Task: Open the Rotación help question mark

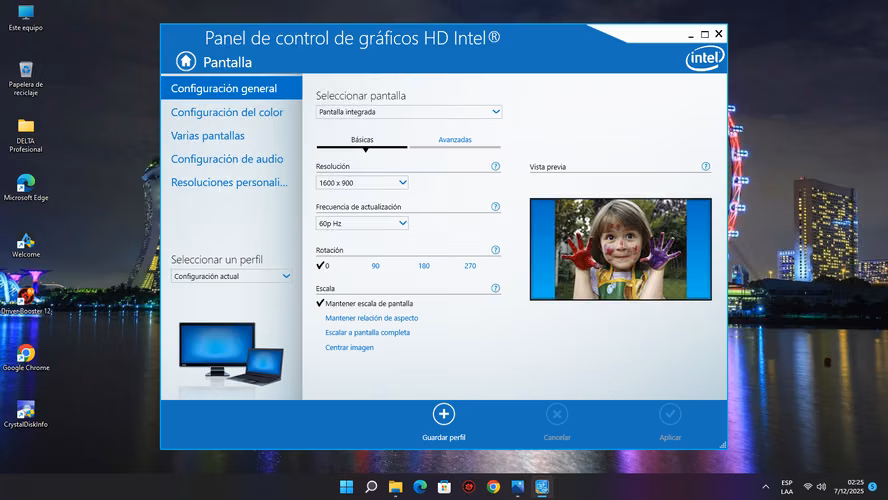Action: (x=496, y=250)
